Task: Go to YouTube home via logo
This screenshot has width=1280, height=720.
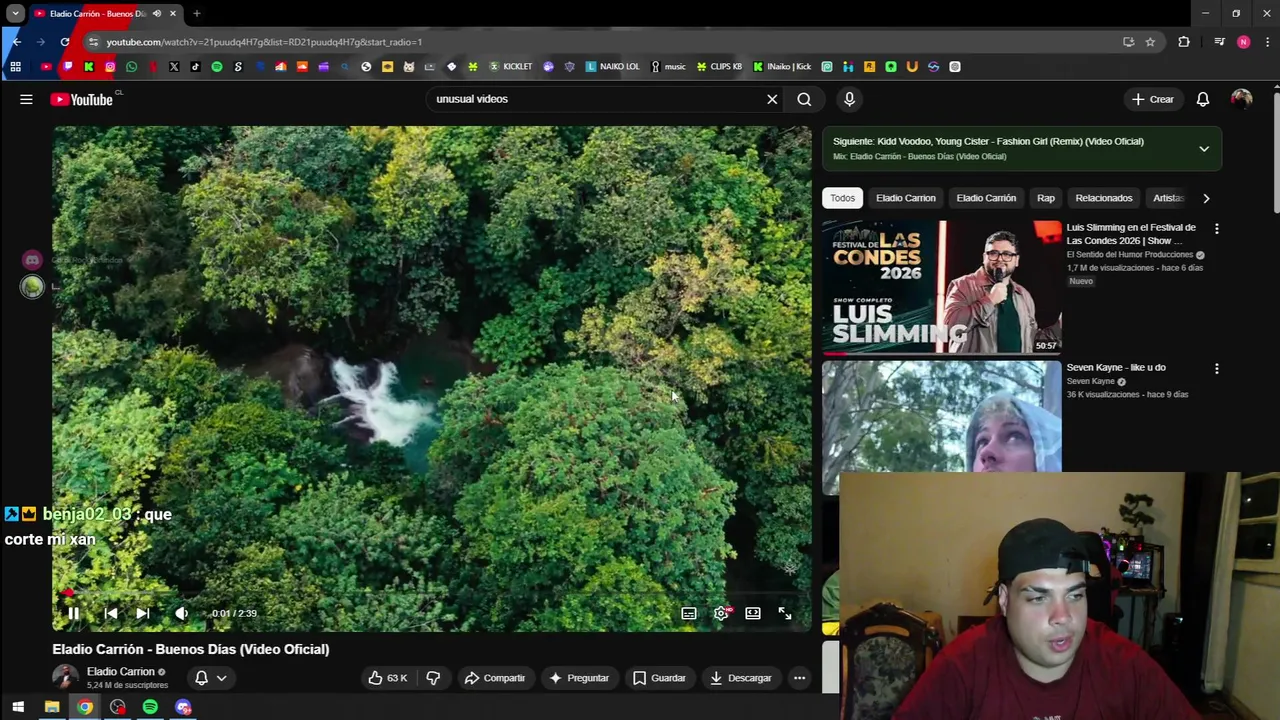Action: pos(81,99)
